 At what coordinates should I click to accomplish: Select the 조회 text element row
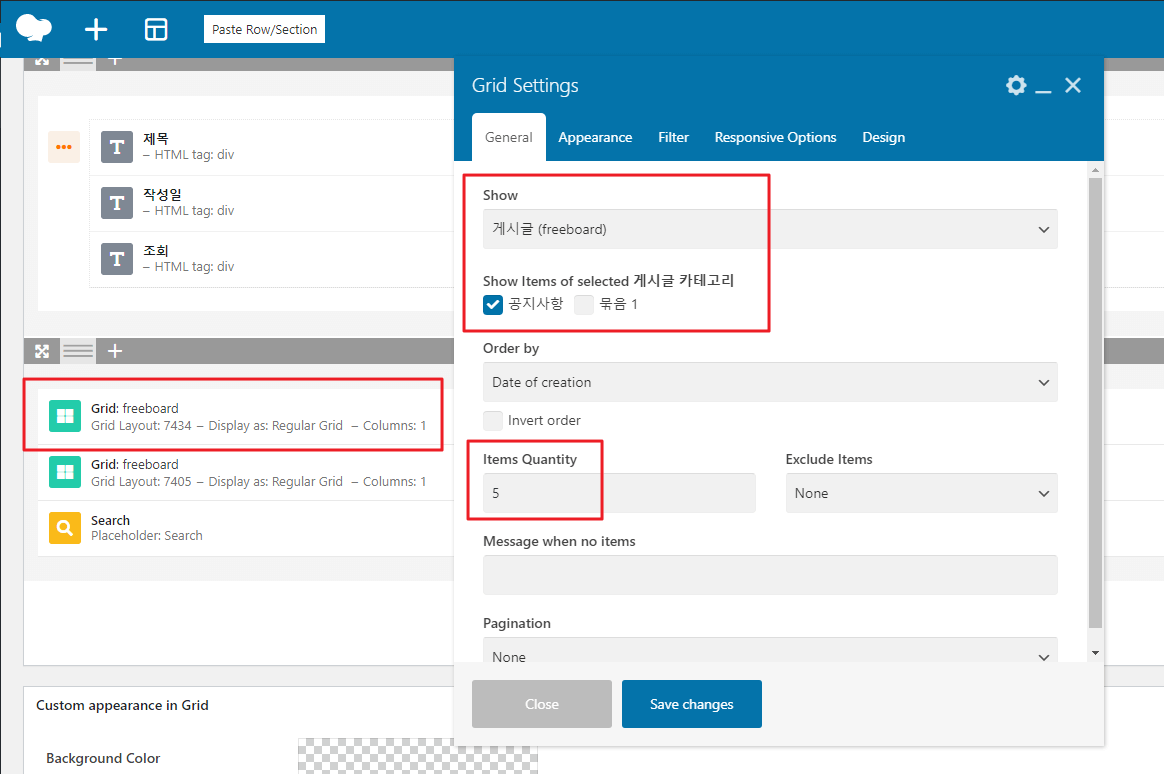pos(273,259)
